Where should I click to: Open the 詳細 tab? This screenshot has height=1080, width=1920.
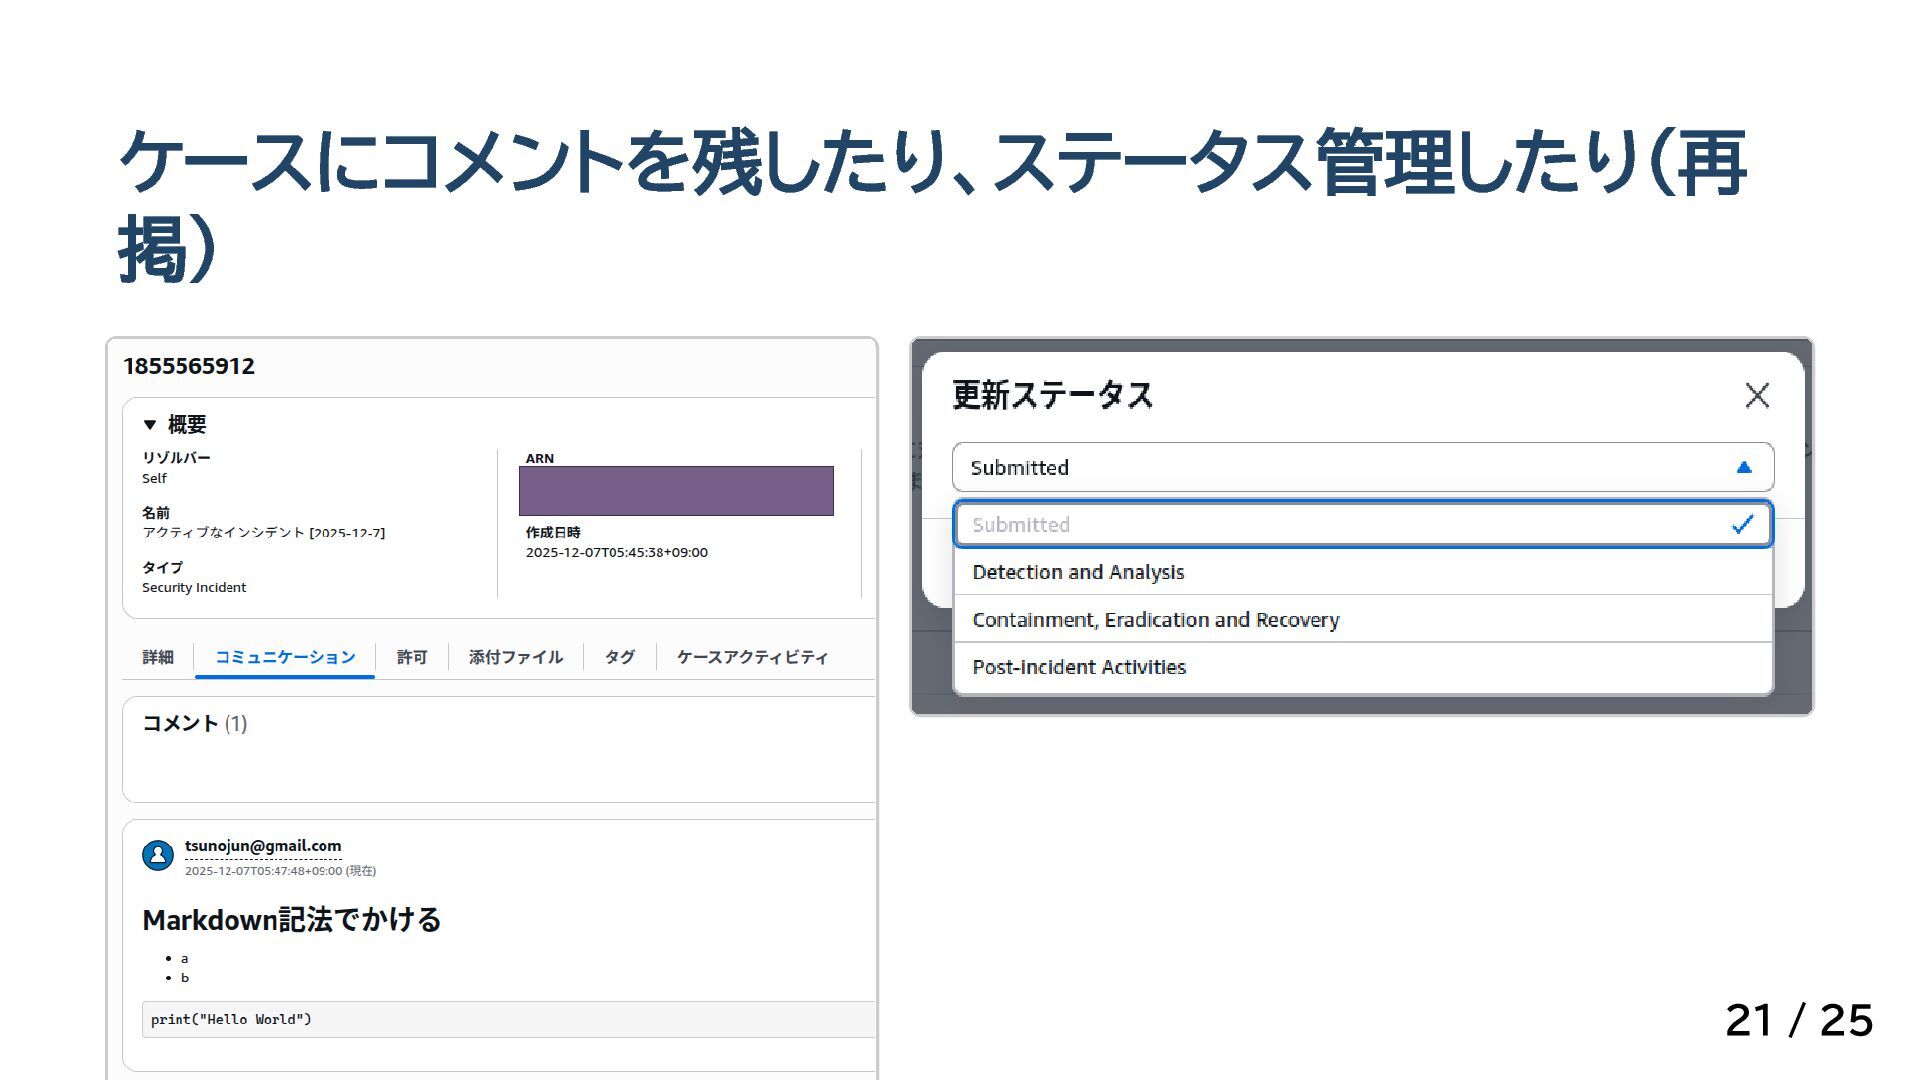click(158, 657)
